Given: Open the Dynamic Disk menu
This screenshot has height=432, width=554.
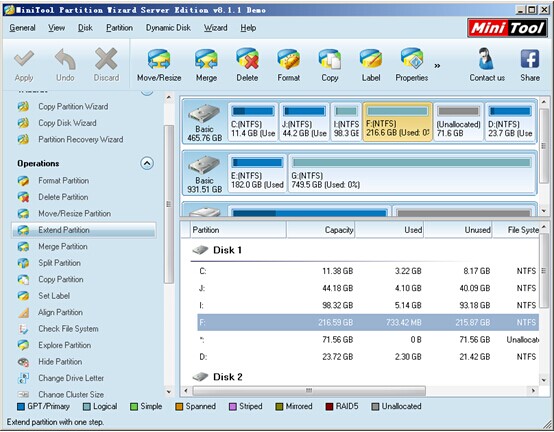Looking at the screenshot, I should (168, 28).
